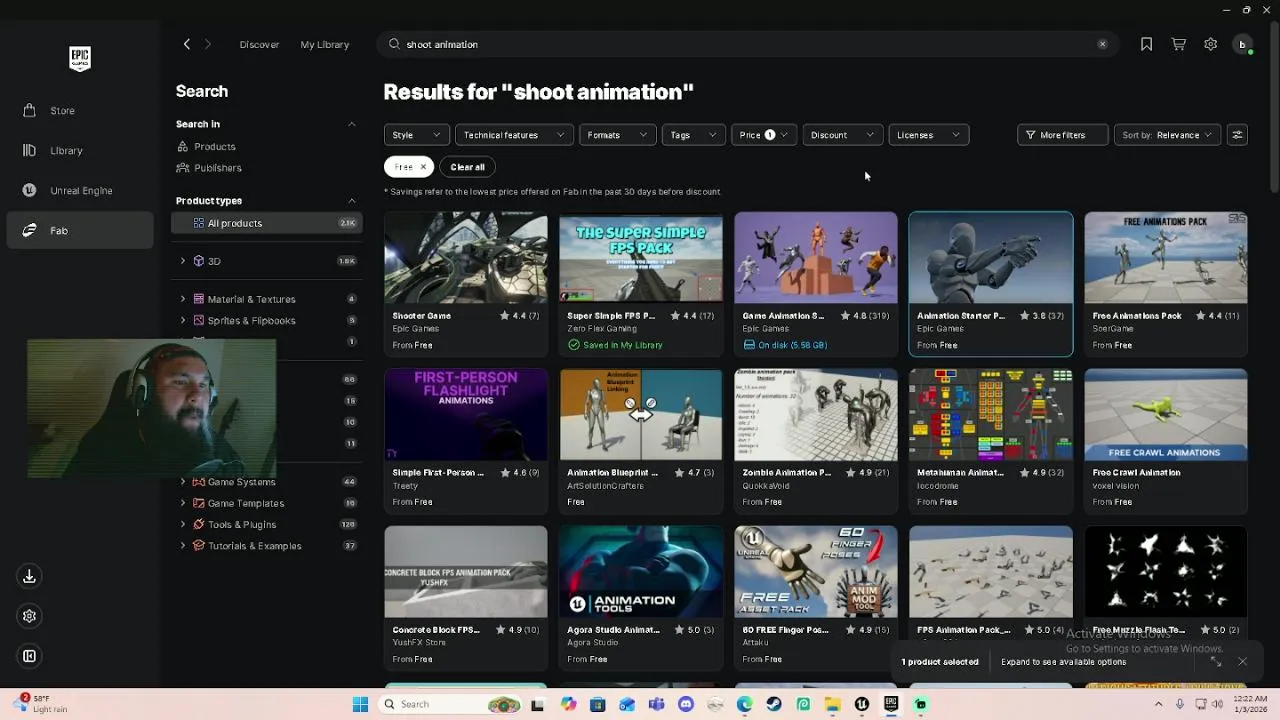Viewport: 1280px width, 720px height.
Task: Click publisher ArtSolutionCrafters
Action: (x=605, y=486)
